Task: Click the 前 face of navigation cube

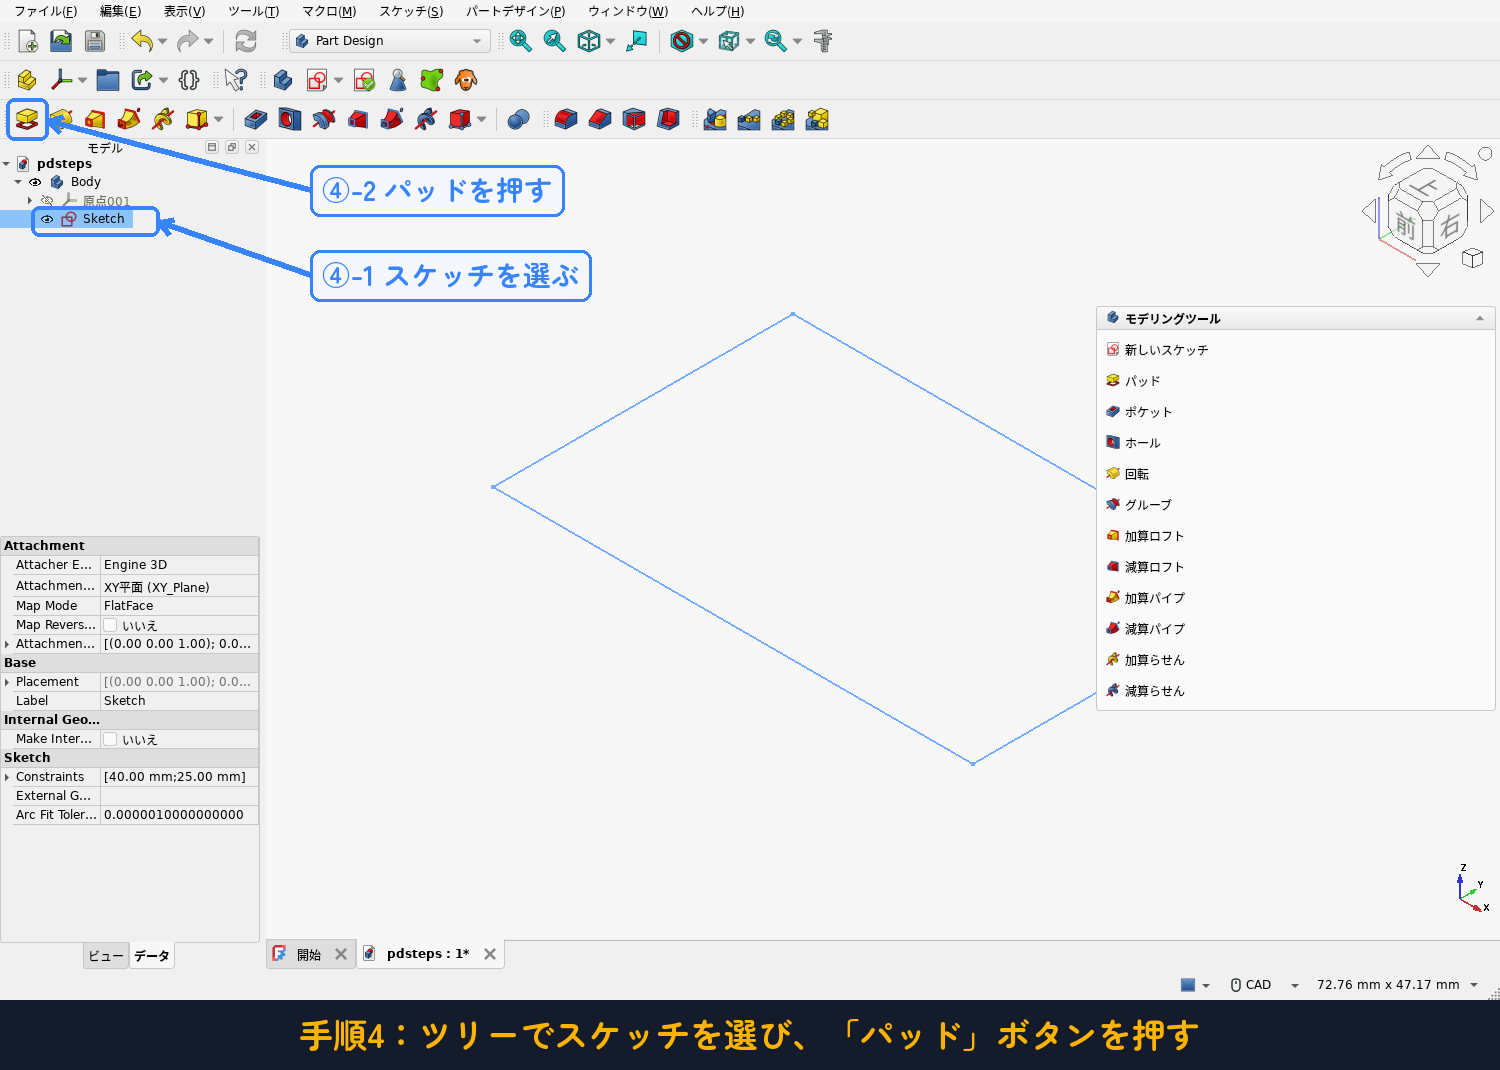Action: [x=1406, y=226]
